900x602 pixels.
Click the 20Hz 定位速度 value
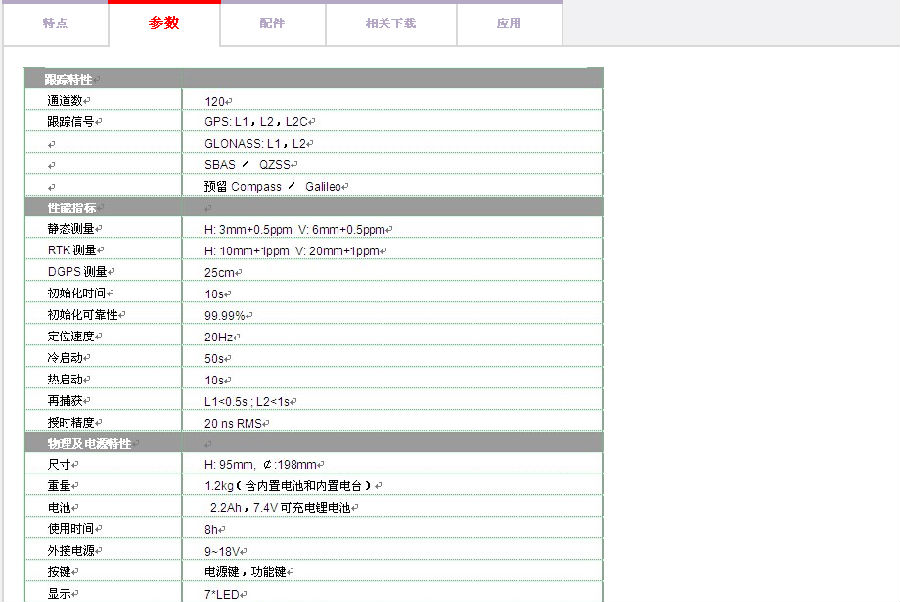point(220,337)
